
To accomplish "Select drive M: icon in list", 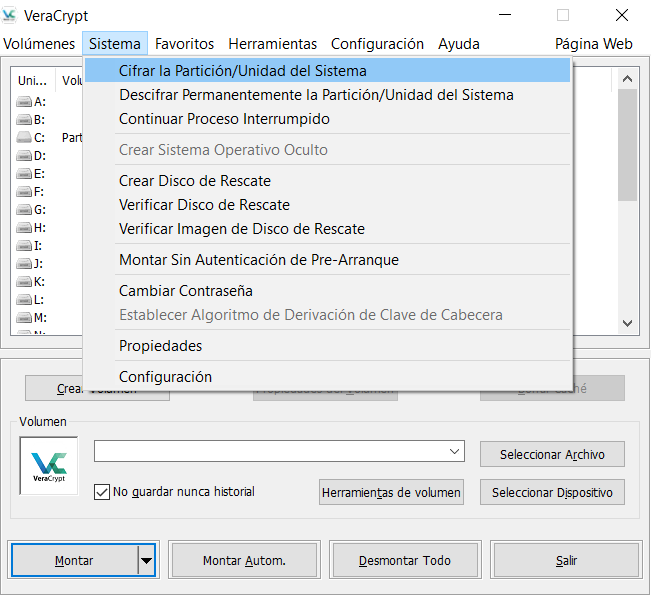I will click(x=24, y=318).
